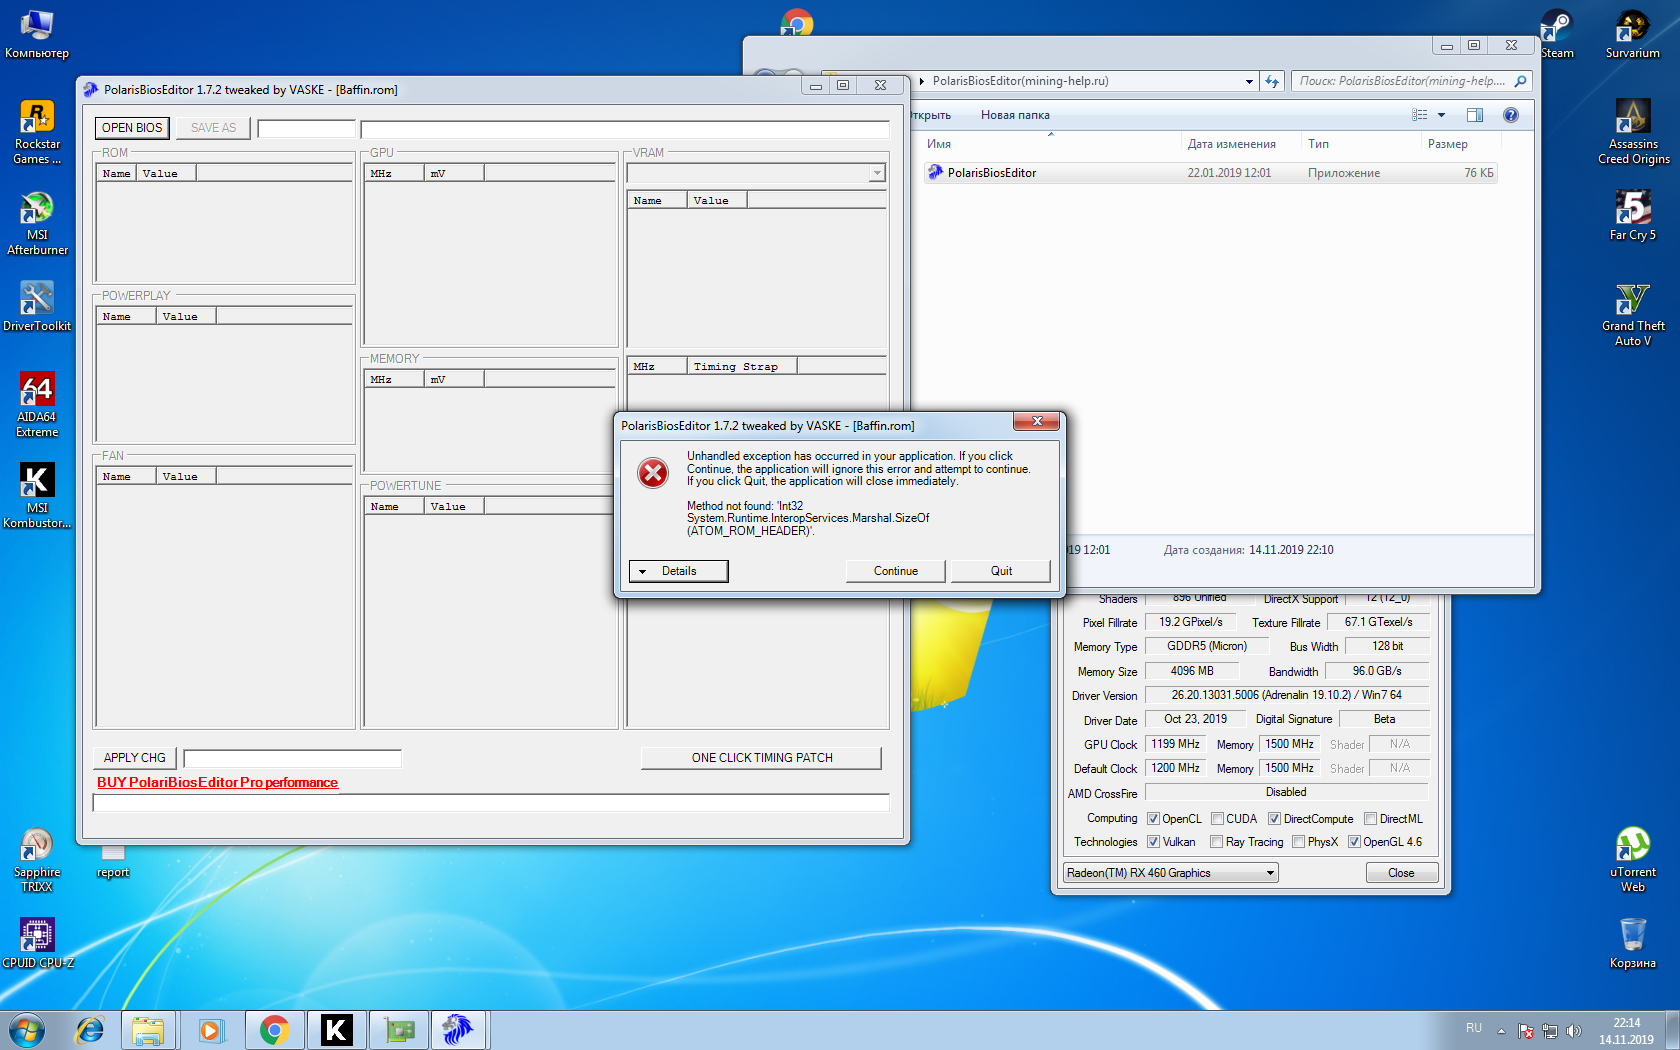The image size is (1680, 1050).
Task: Click the taskbar clock showing 22:14
Action: 1626,1031
